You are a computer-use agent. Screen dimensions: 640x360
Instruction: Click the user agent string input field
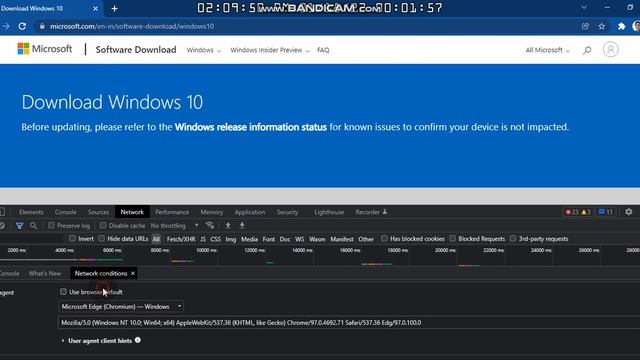[349, 322]
